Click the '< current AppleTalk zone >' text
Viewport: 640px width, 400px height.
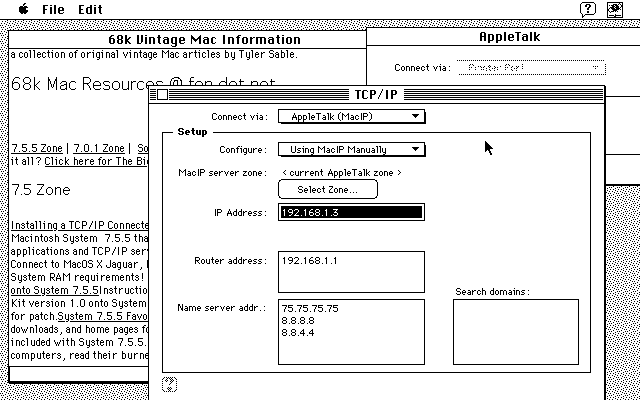click(x=342, y=173)
